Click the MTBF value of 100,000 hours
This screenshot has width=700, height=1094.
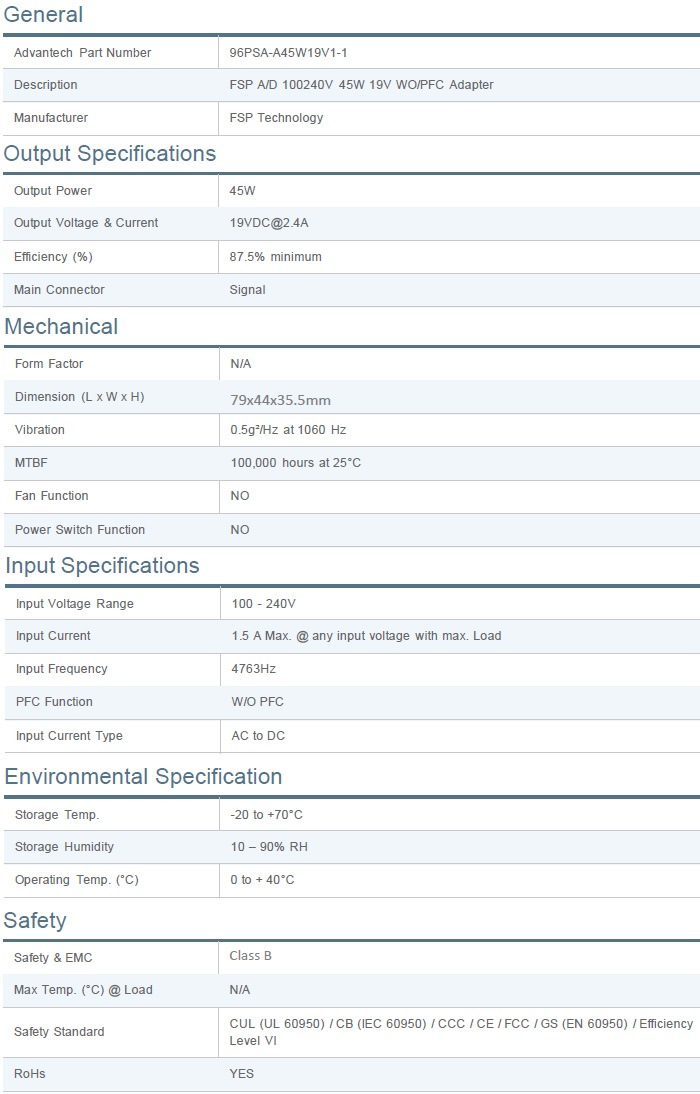tap(295, 463)
